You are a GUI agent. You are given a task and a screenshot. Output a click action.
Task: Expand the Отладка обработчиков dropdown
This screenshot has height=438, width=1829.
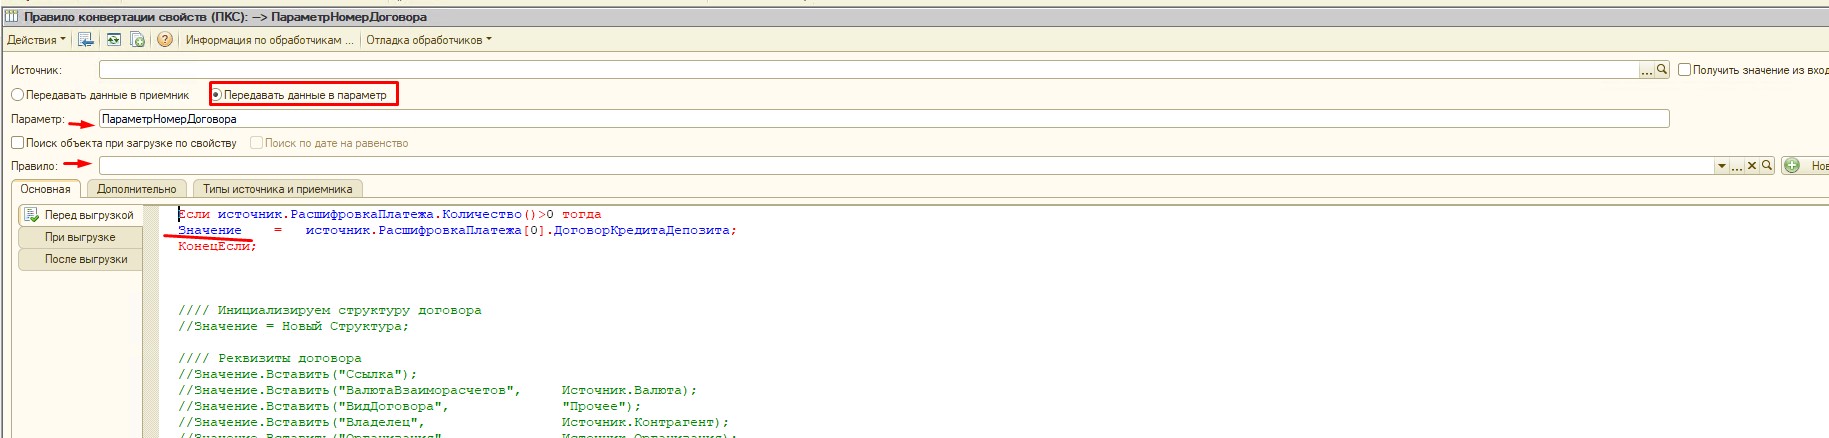click(428, 40)
